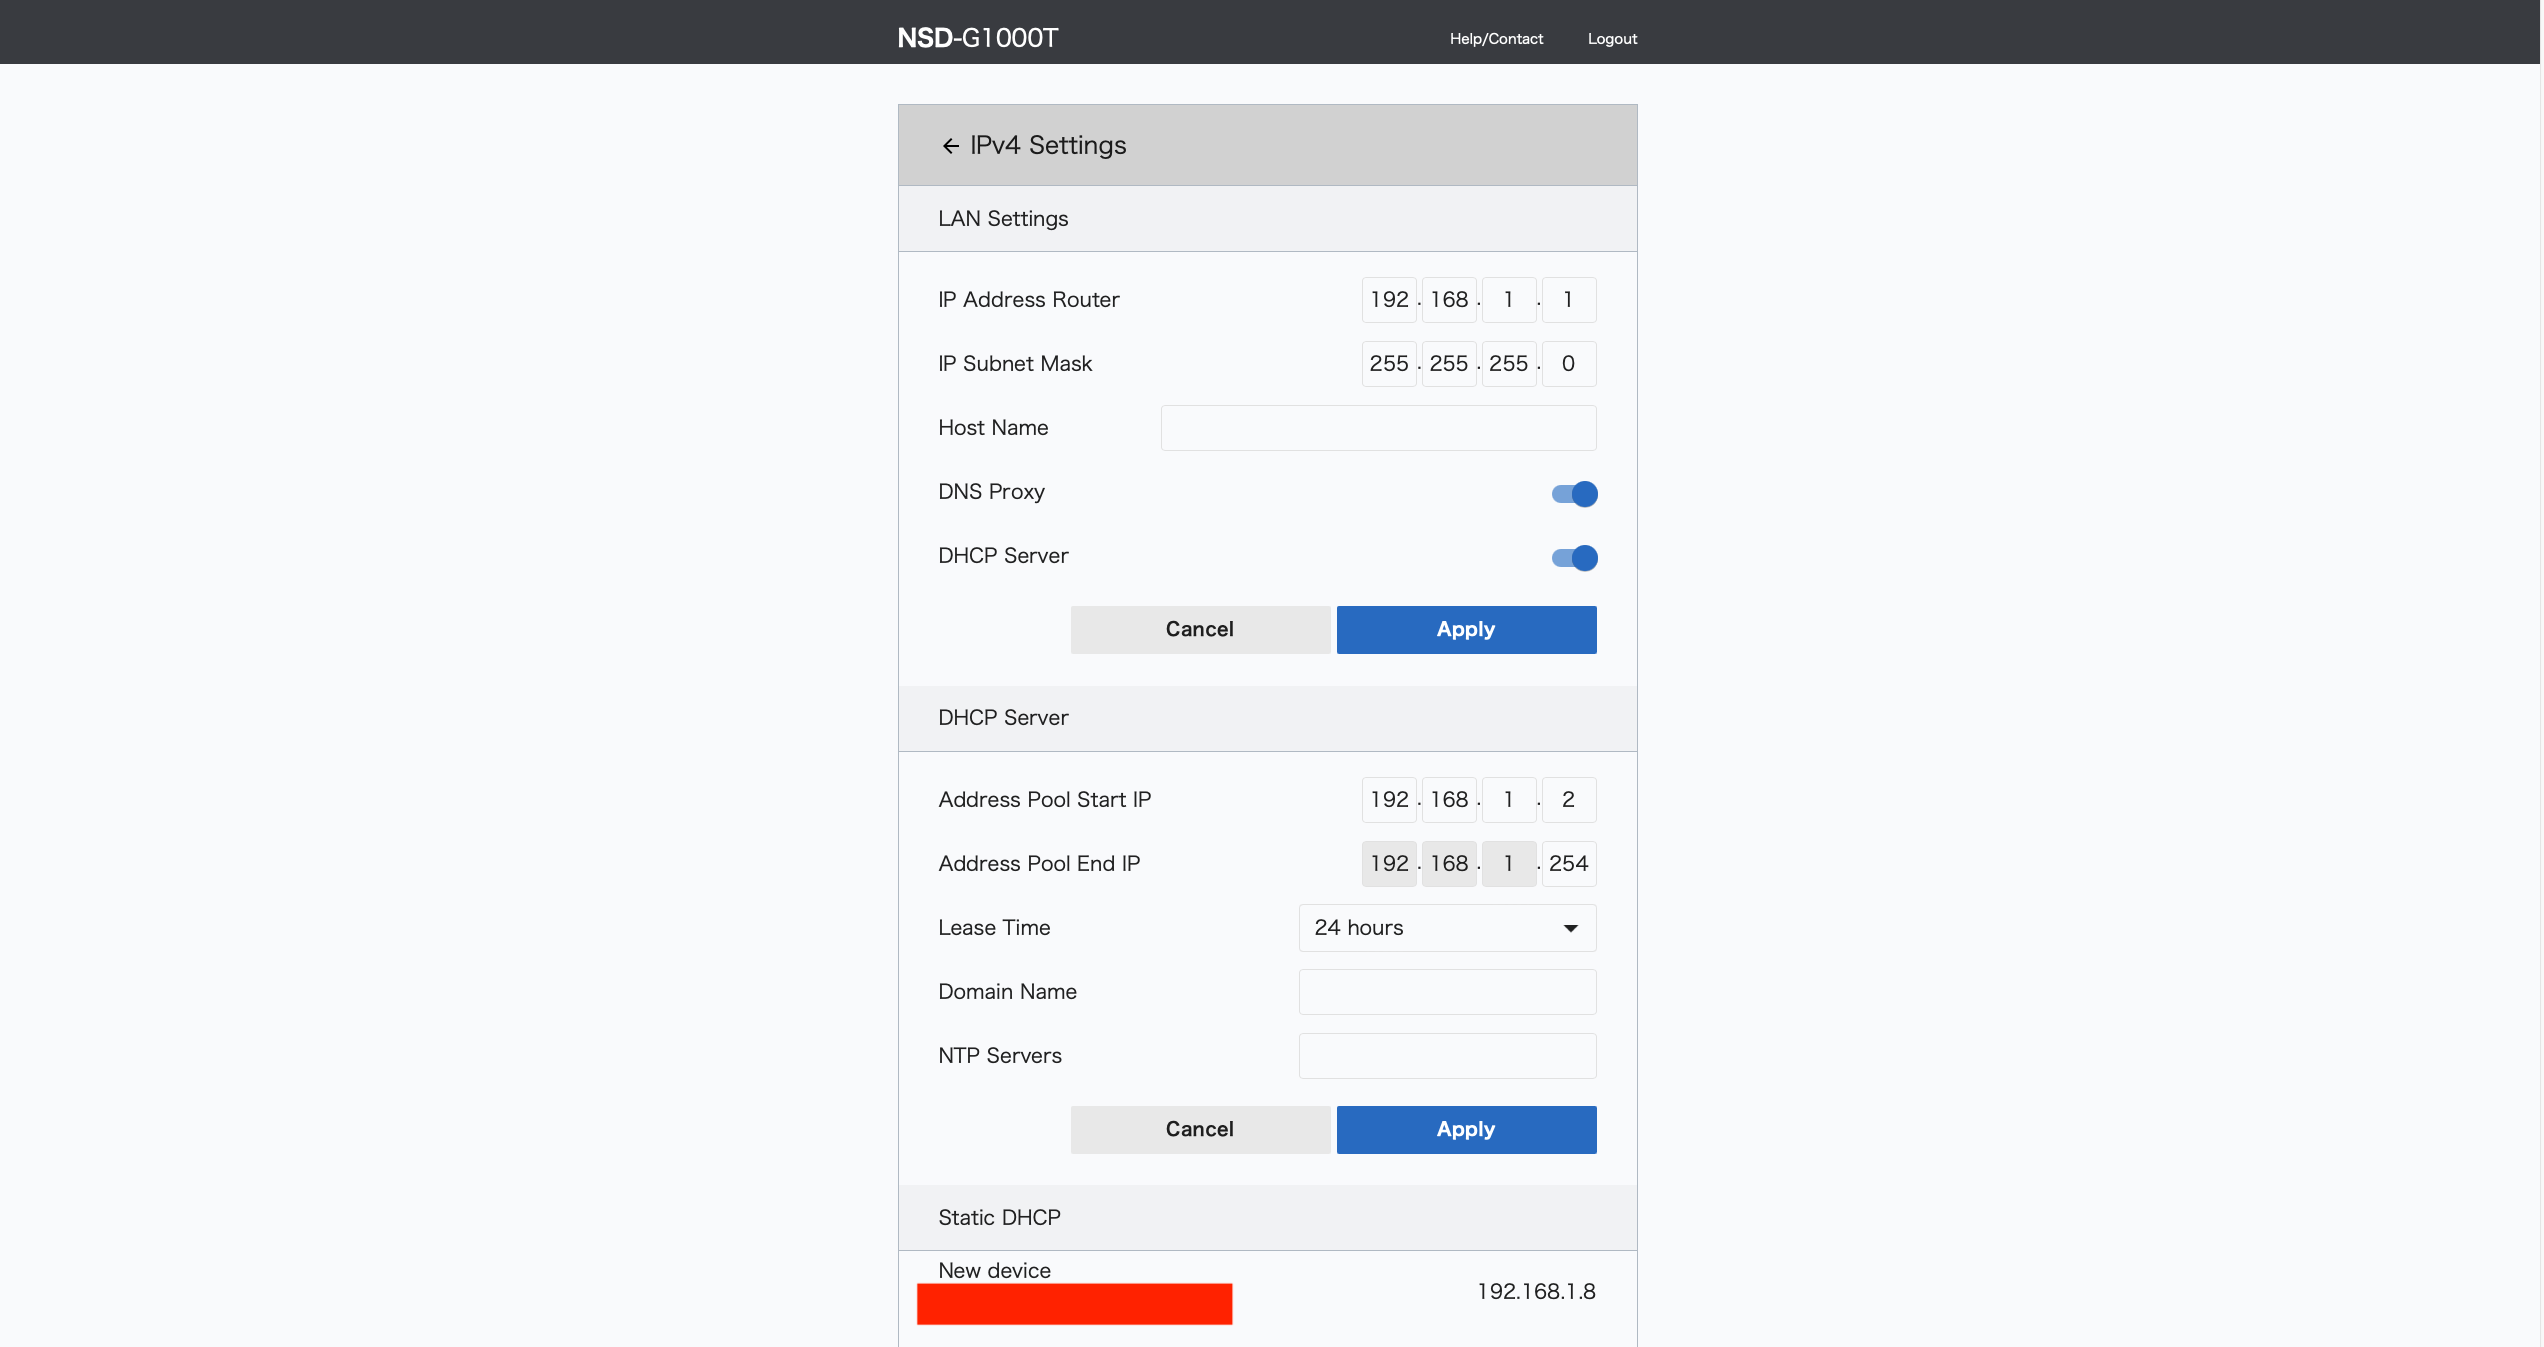The width and height of the screenshot is (2544, 1347).
Task: Select Logout from the top bar
Action: [1611, 39]
